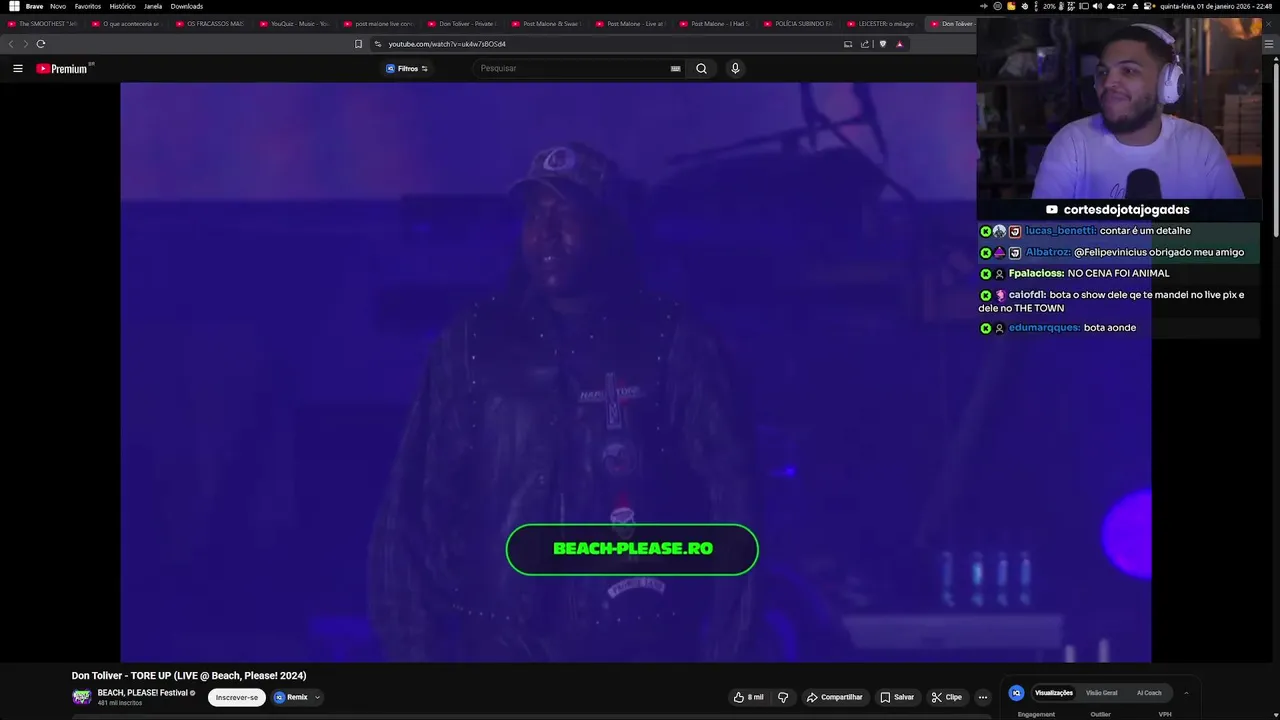Viewport: 1280px width, 720px height.
Task: Switch to 'Don Toliver - Private' tab
Action: (x=462, y=23)
